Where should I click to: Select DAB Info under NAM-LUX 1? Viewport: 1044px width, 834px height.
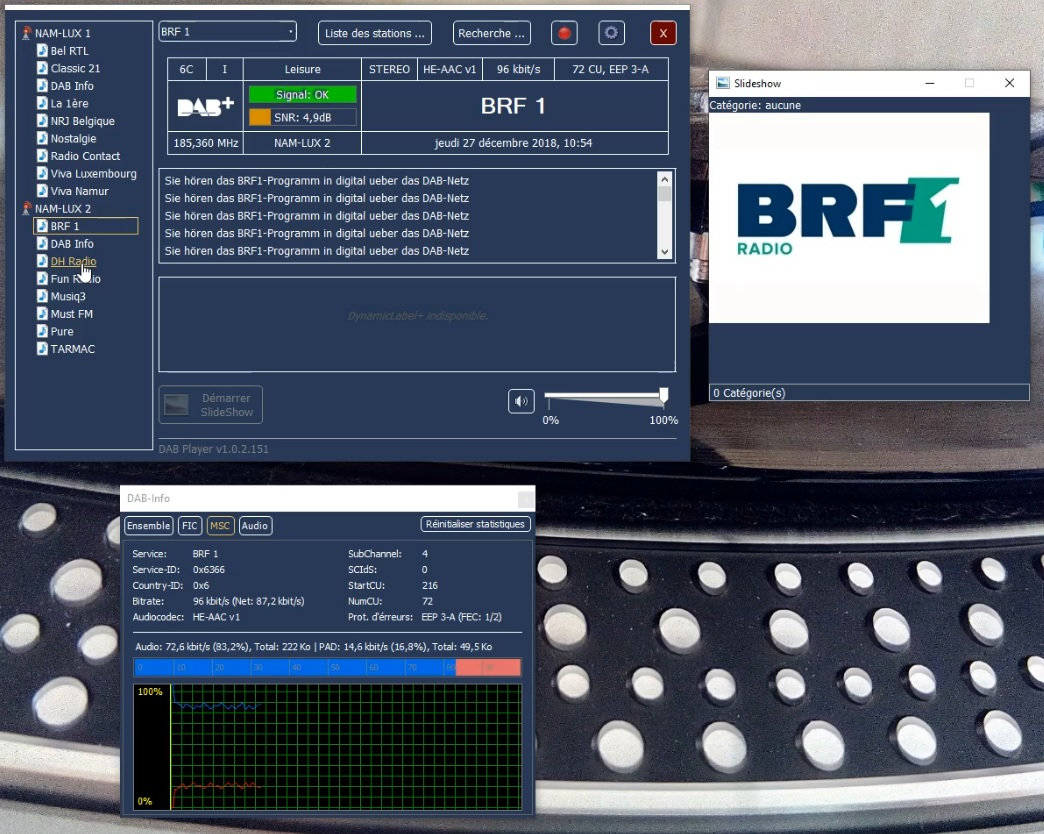click(72, 86)
